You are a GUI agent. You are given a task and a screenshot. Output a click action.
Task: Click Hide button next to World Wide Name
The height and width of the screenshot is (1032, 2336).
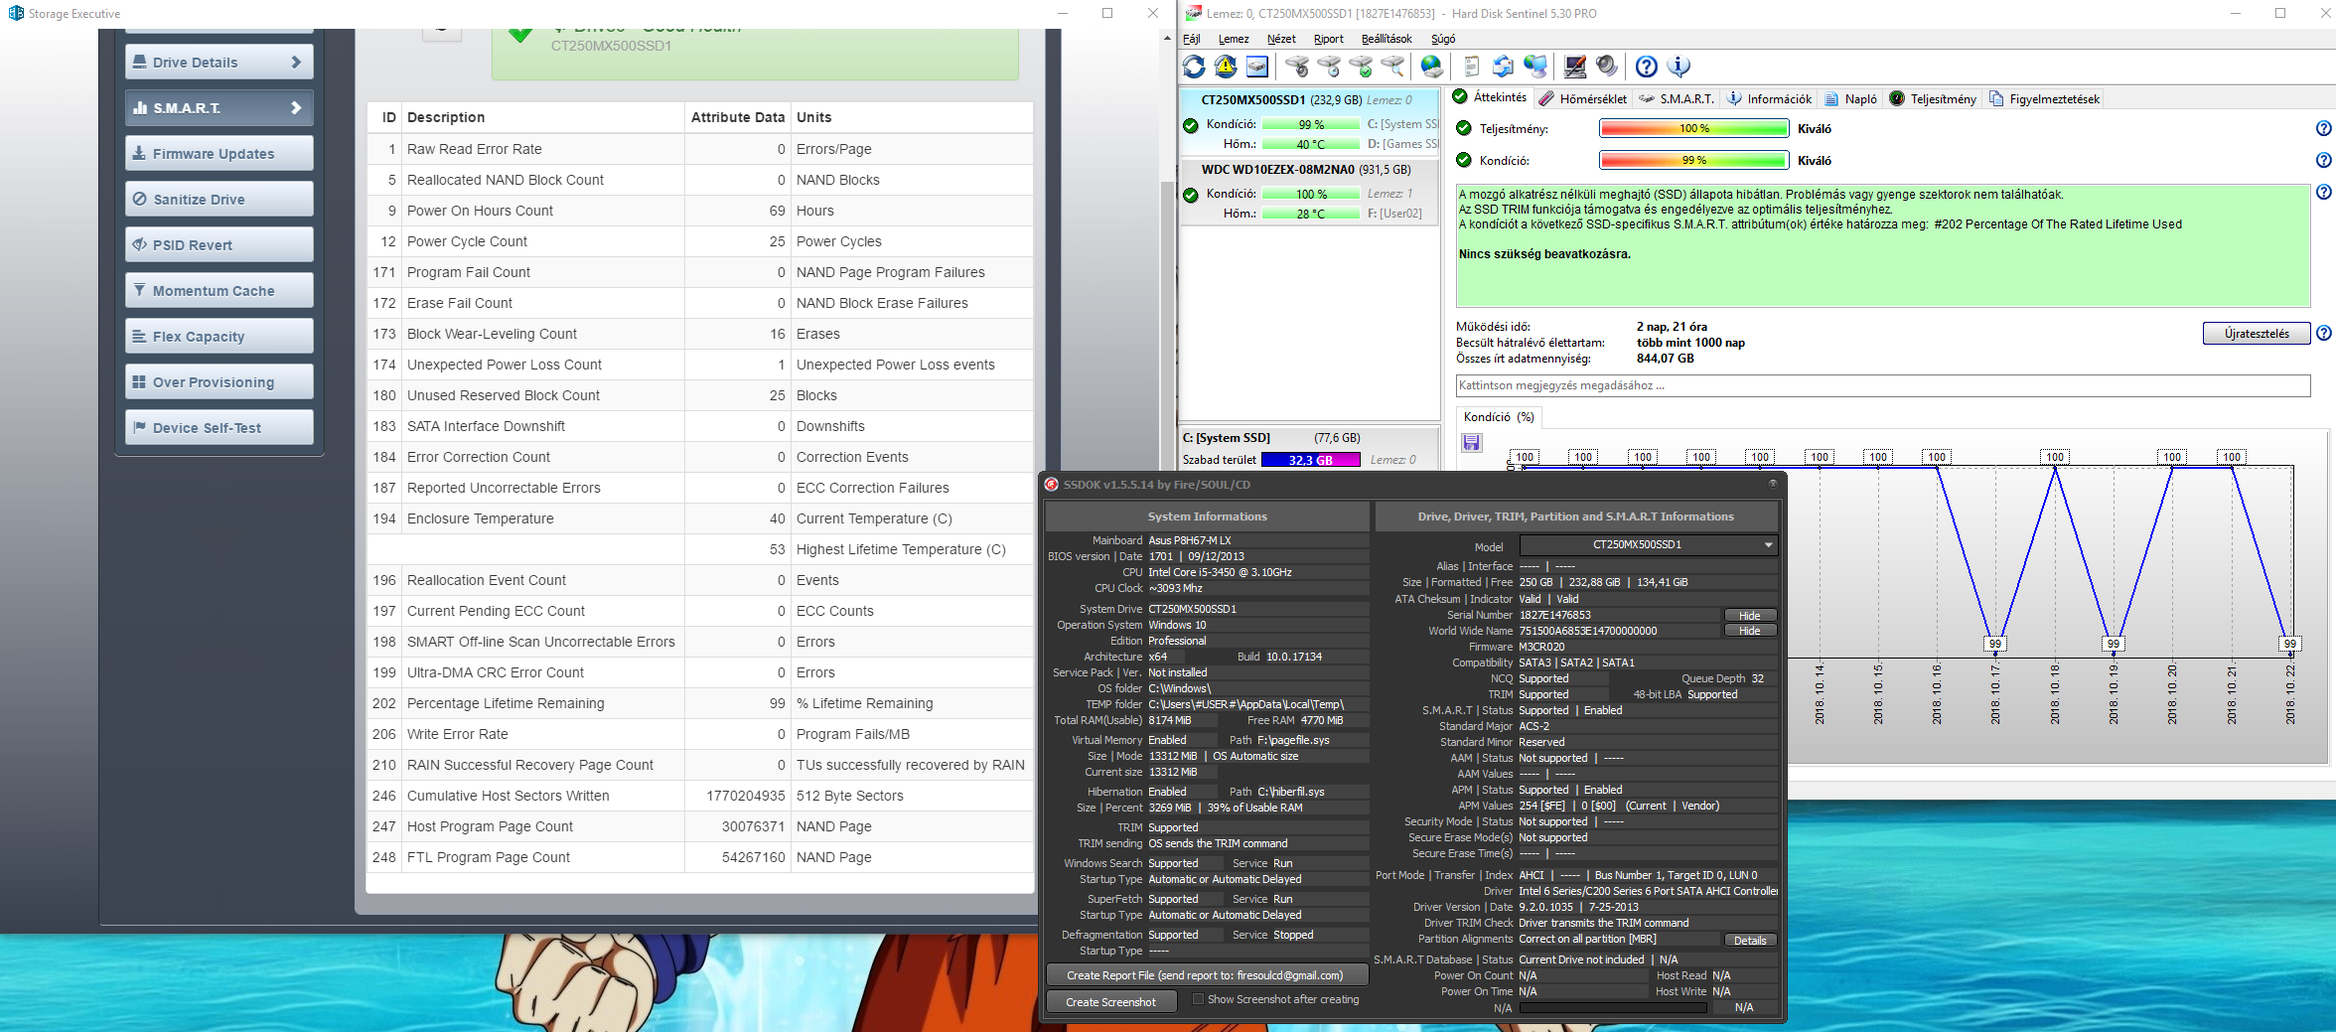point(1749,631)
